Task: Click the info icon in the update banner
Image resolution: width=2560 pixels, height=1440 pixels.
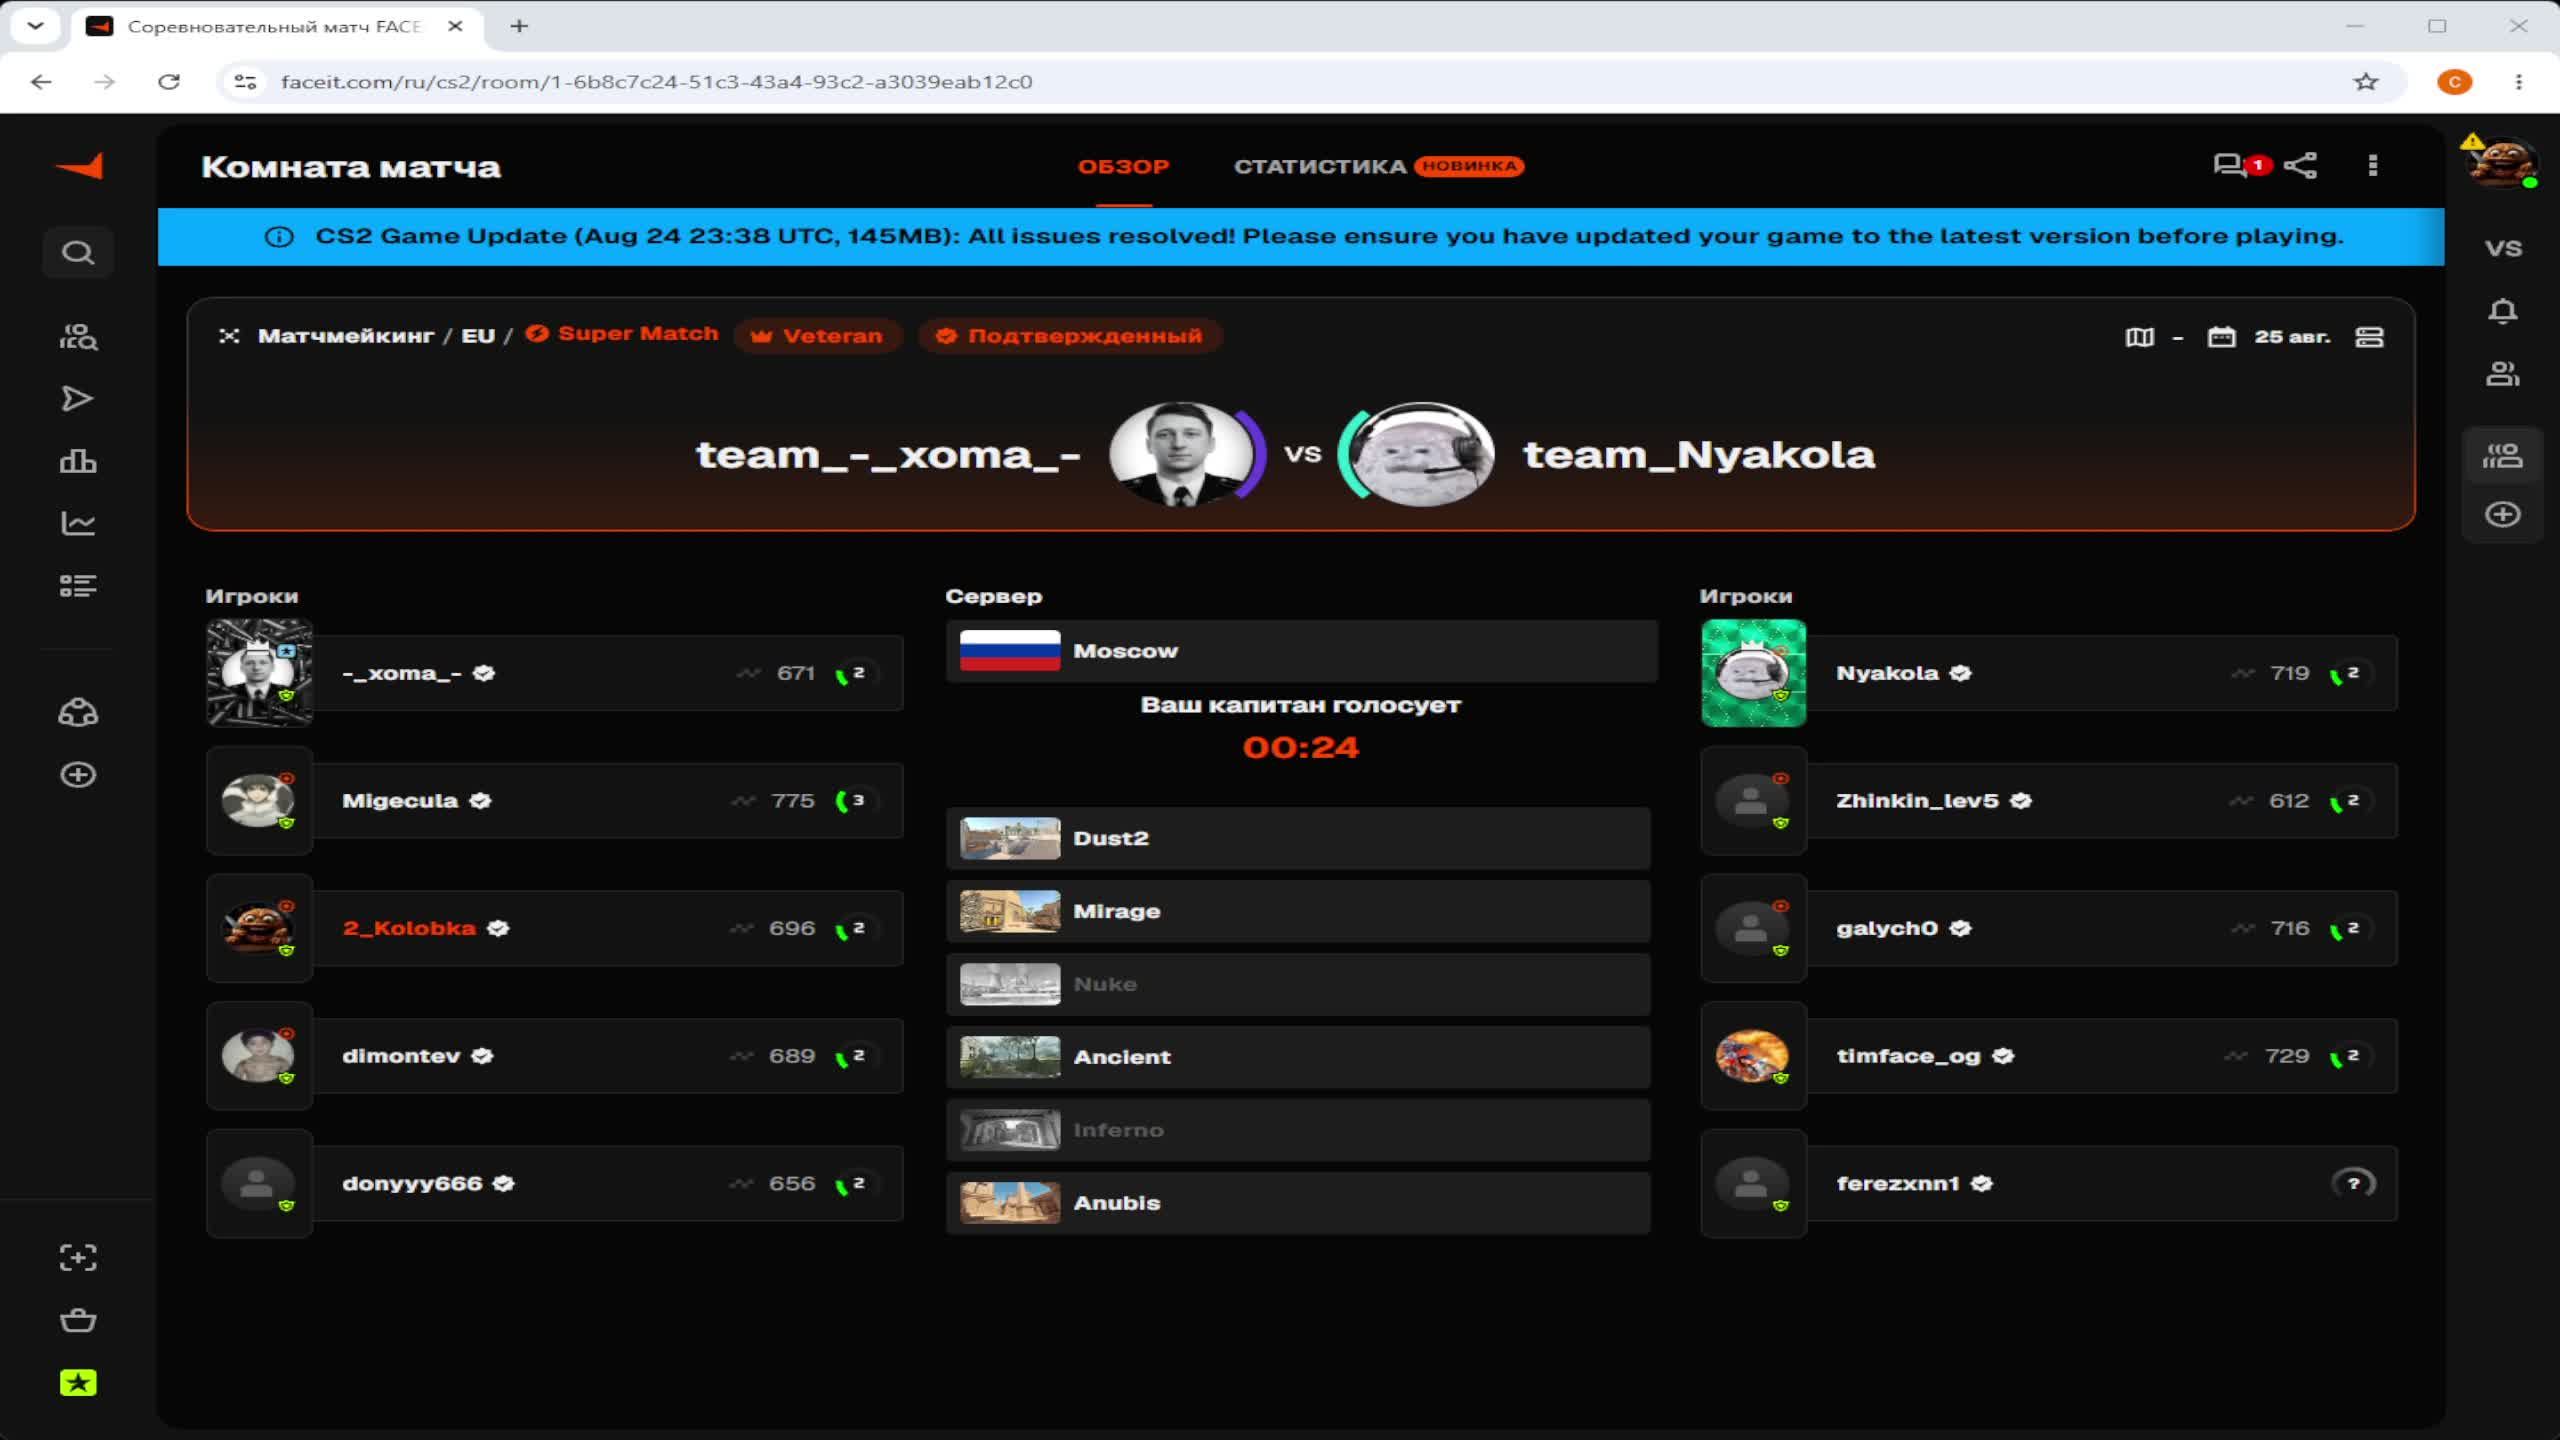Action: (x=279, y=237)
